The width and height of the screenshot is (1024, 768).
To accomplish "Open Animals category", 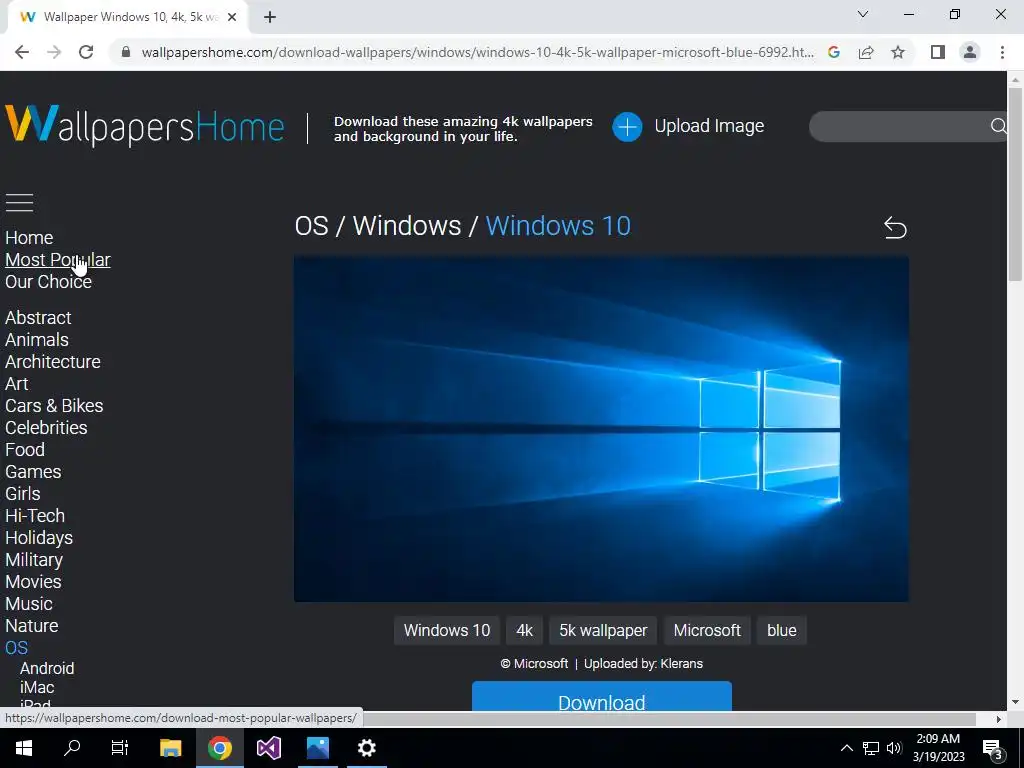I will pyautogui.click(x=37, y=340).
